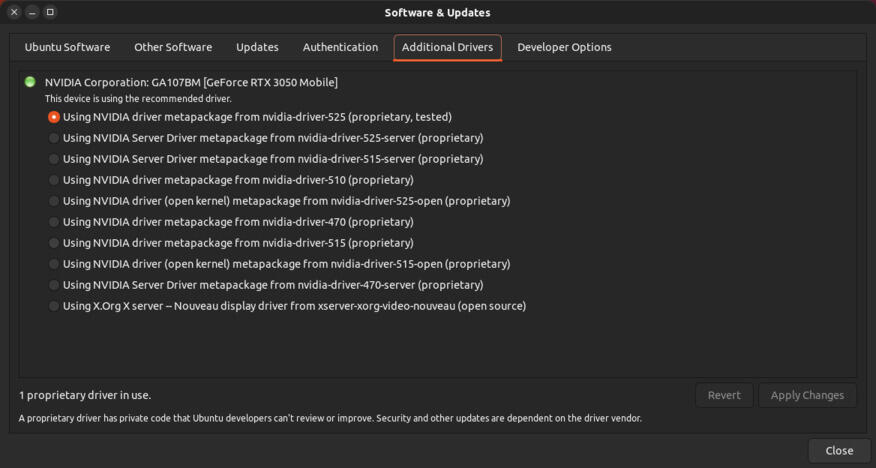Go to the Updates tab

point(257,47)
